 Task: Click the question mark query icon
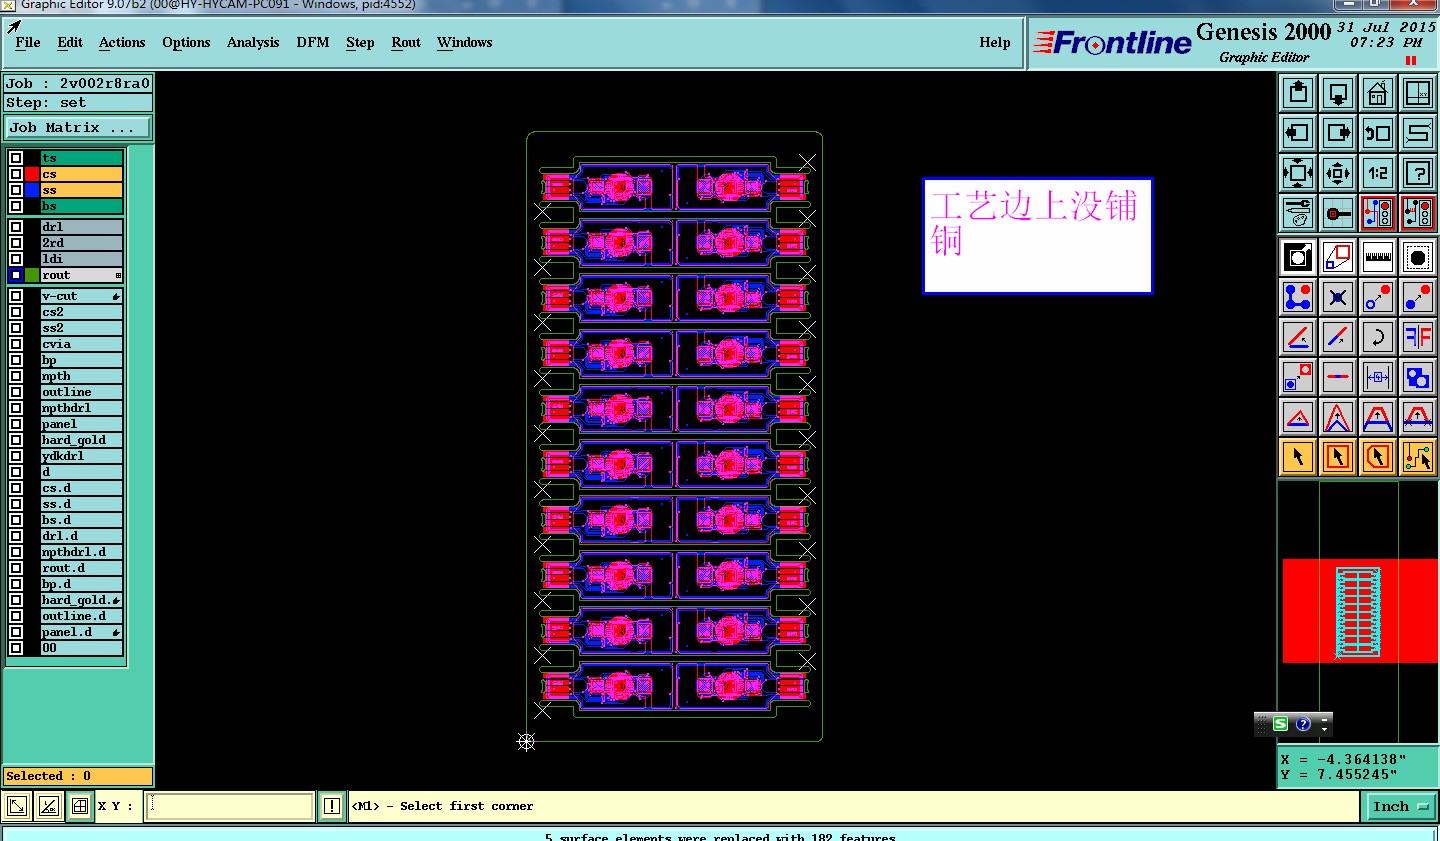[x=1418, y=173]
